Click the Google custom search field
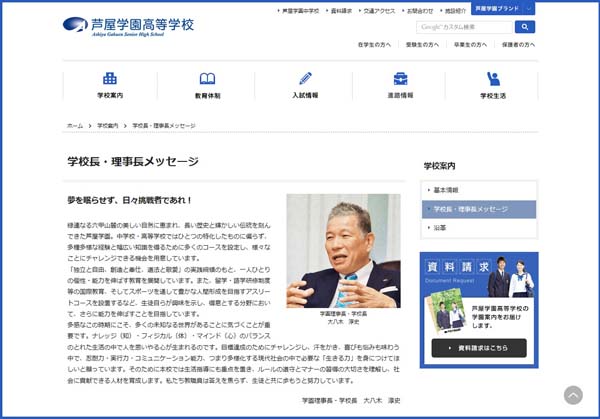Image resolution: width=600 pixels, height=419 pixels. click(x=464, y=27)
